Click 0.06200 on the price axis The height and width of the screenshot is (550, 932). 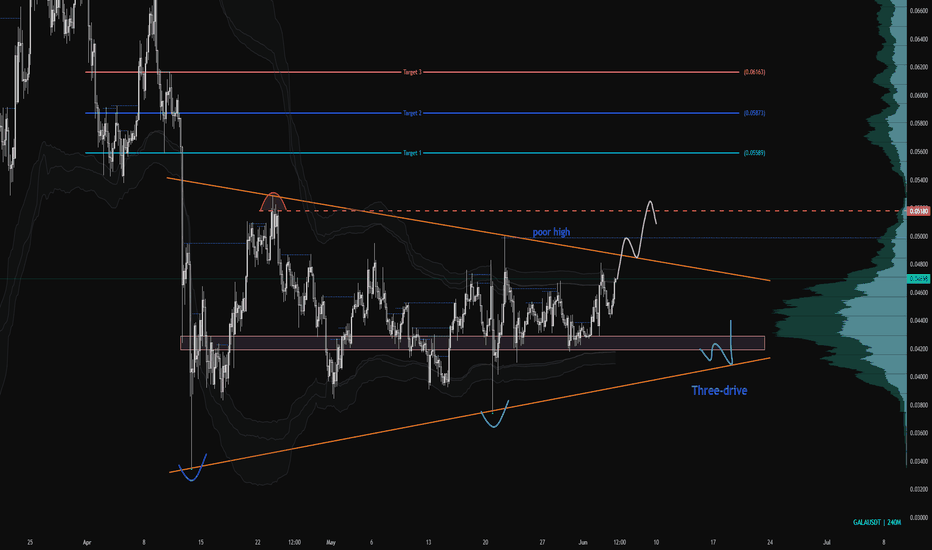pos(918,67)
